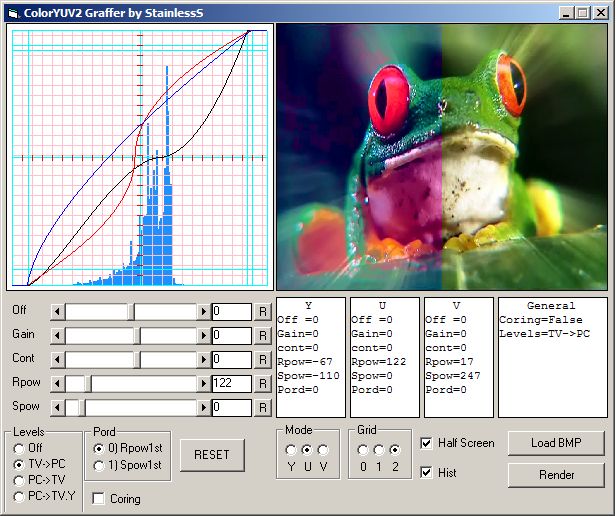616x516 pixels.
Task: Click the right arrow of the Cont slider
Action: pos(203,360)
